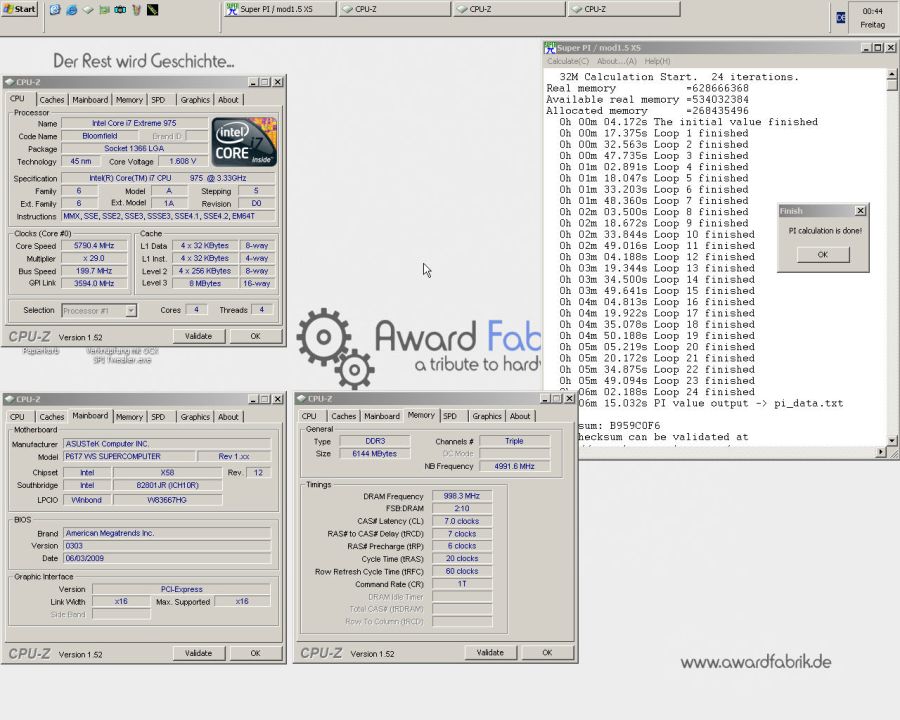
Task: Go to Caches tab in Memory CPU-Z window
Action: [x=343, y=416]
